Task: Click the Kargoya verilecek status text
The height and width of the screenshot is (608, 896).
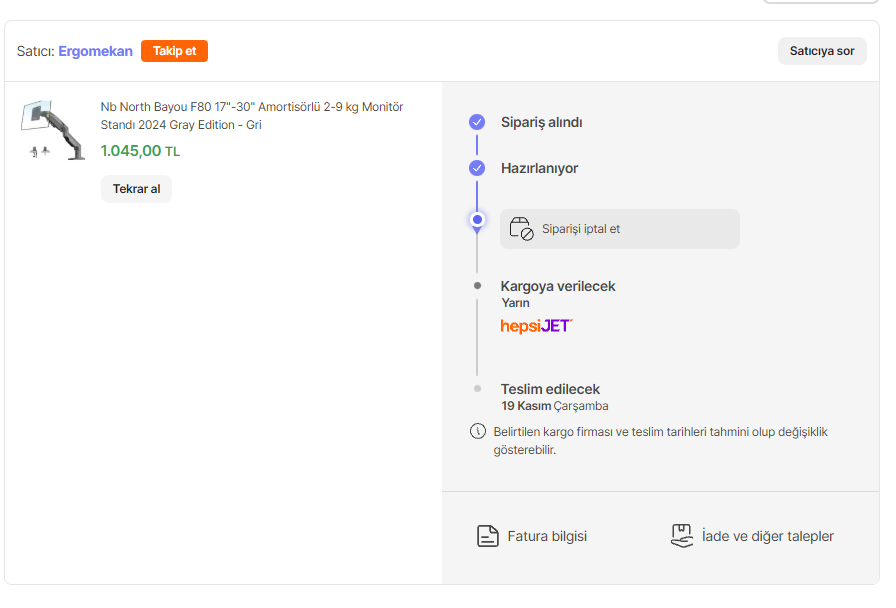Action: (x=558, y=286)
